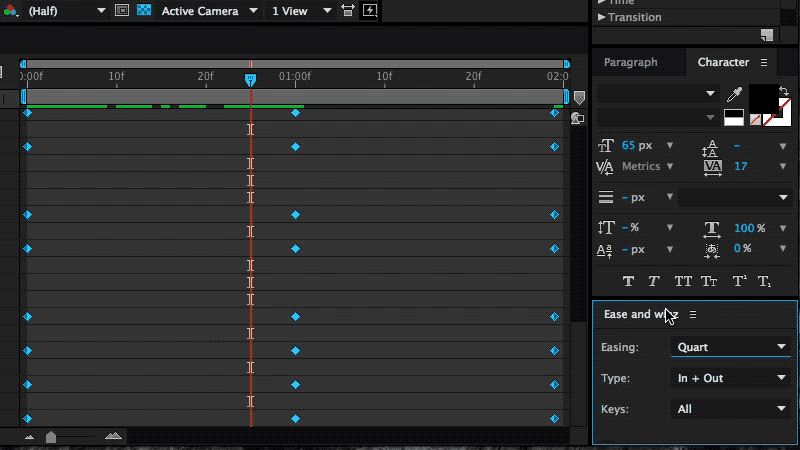Click the stroke width icon

pos(606,197)
